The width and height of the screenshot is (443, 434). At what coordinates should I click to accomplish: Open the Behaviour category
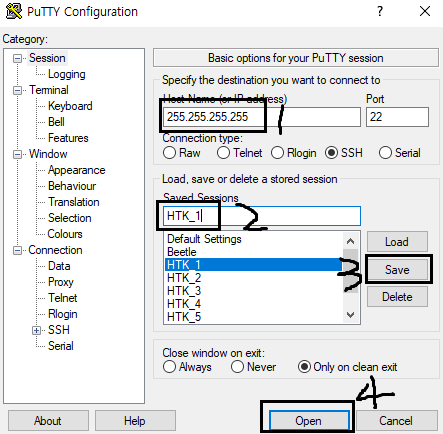[72, 186]
